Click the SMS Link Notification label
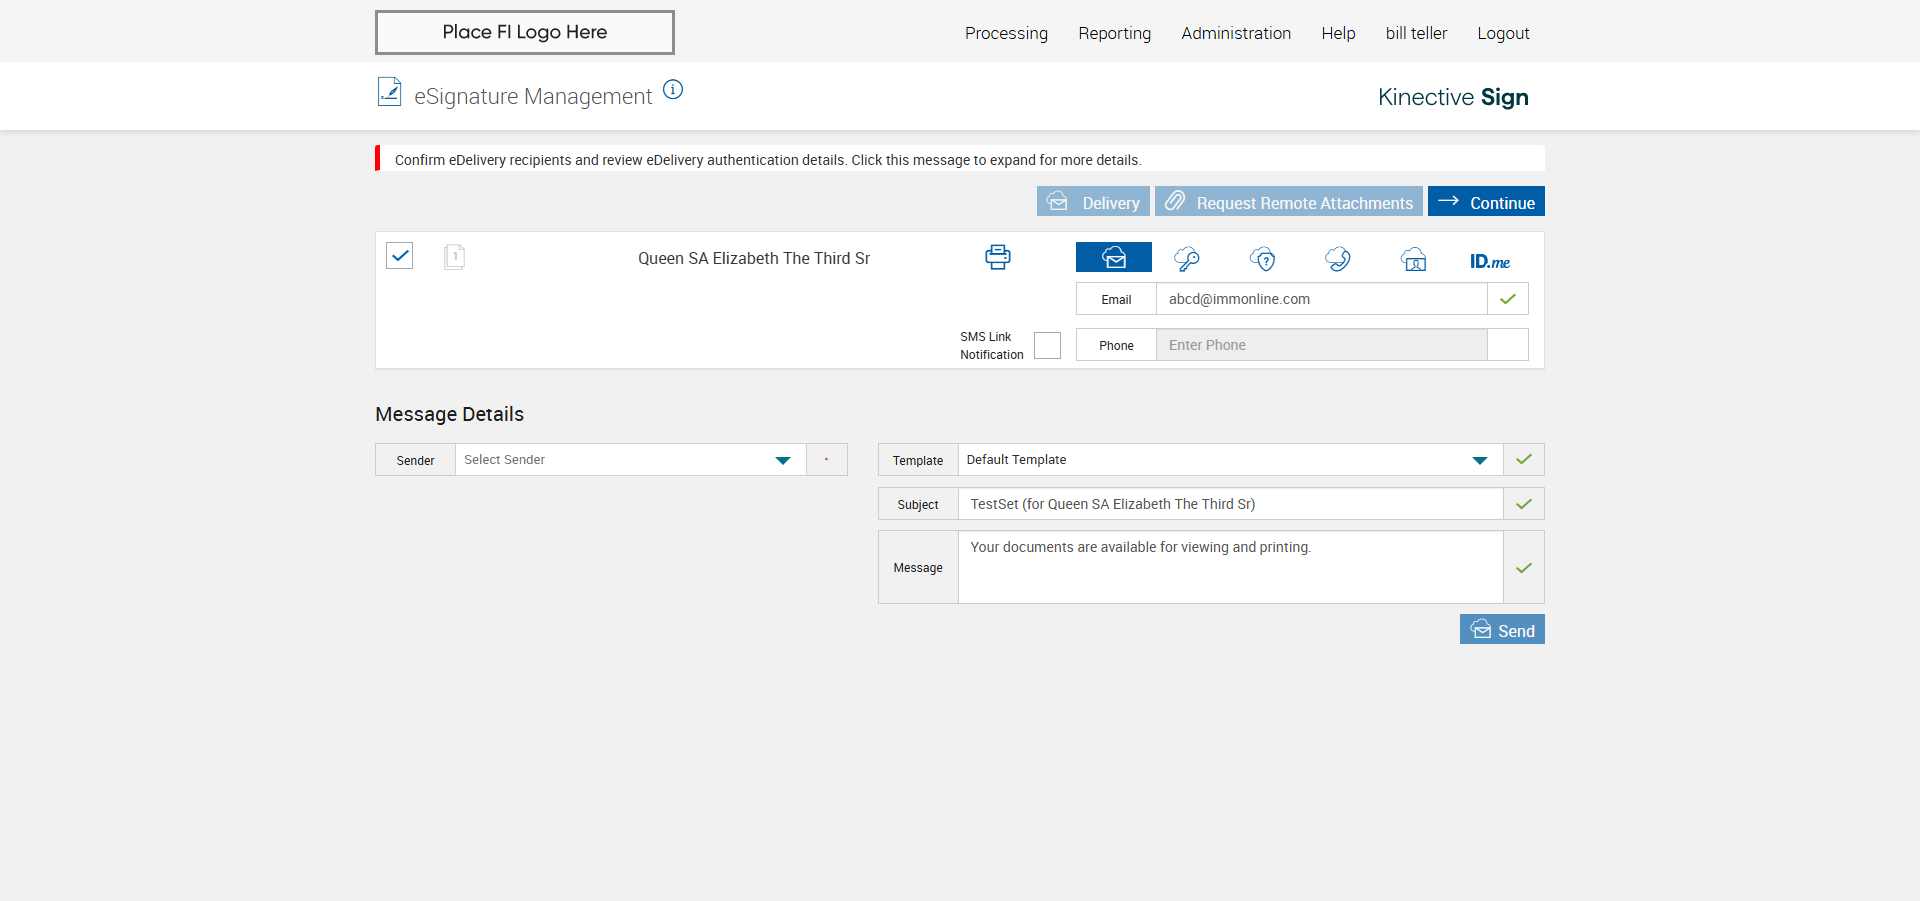This screenshot has height=901, width=1920. pyautogui.click(x=992, y=346)
